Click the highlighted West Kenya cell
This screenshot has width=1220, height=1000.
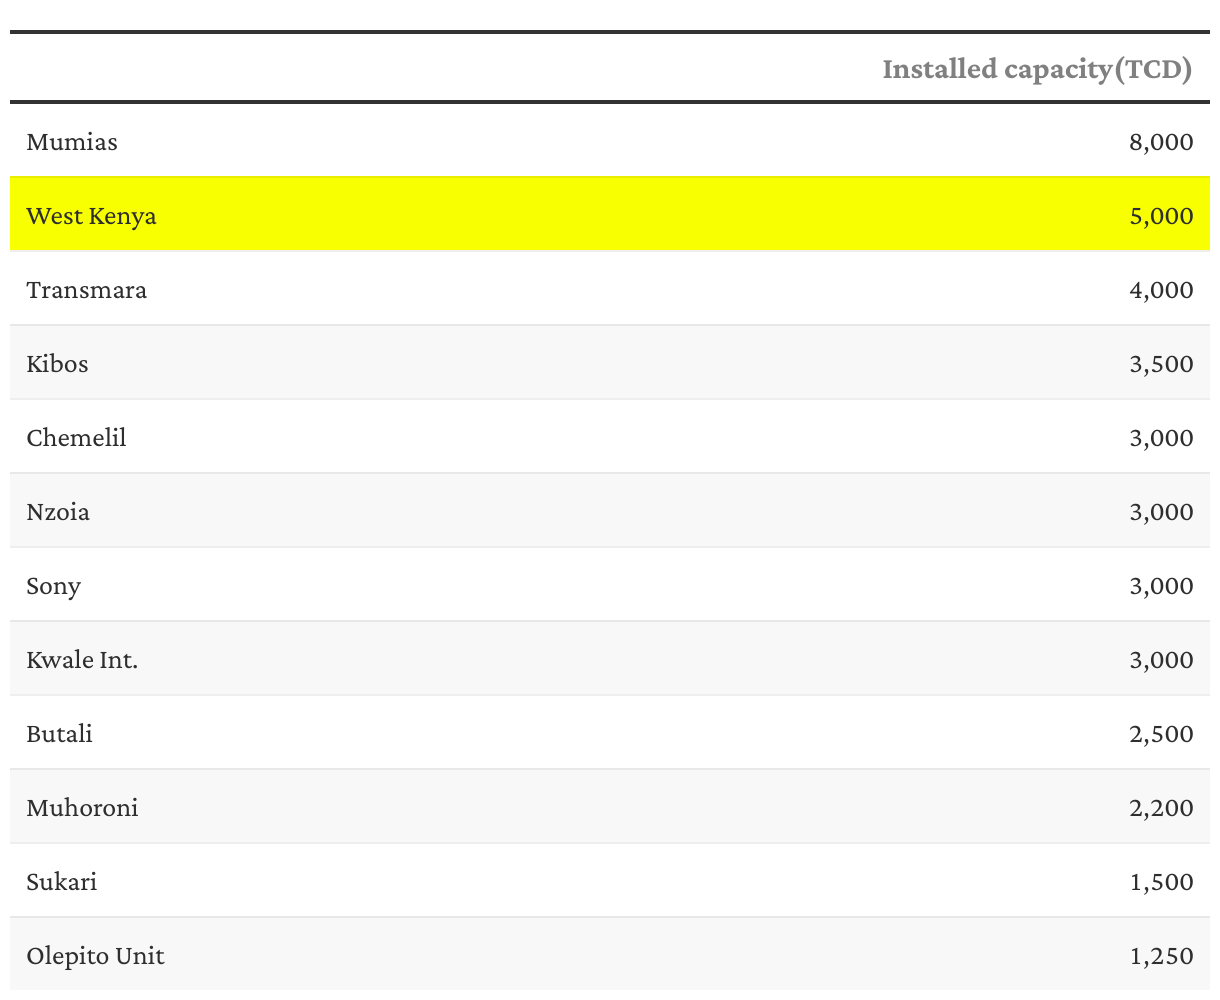[91, 216]
